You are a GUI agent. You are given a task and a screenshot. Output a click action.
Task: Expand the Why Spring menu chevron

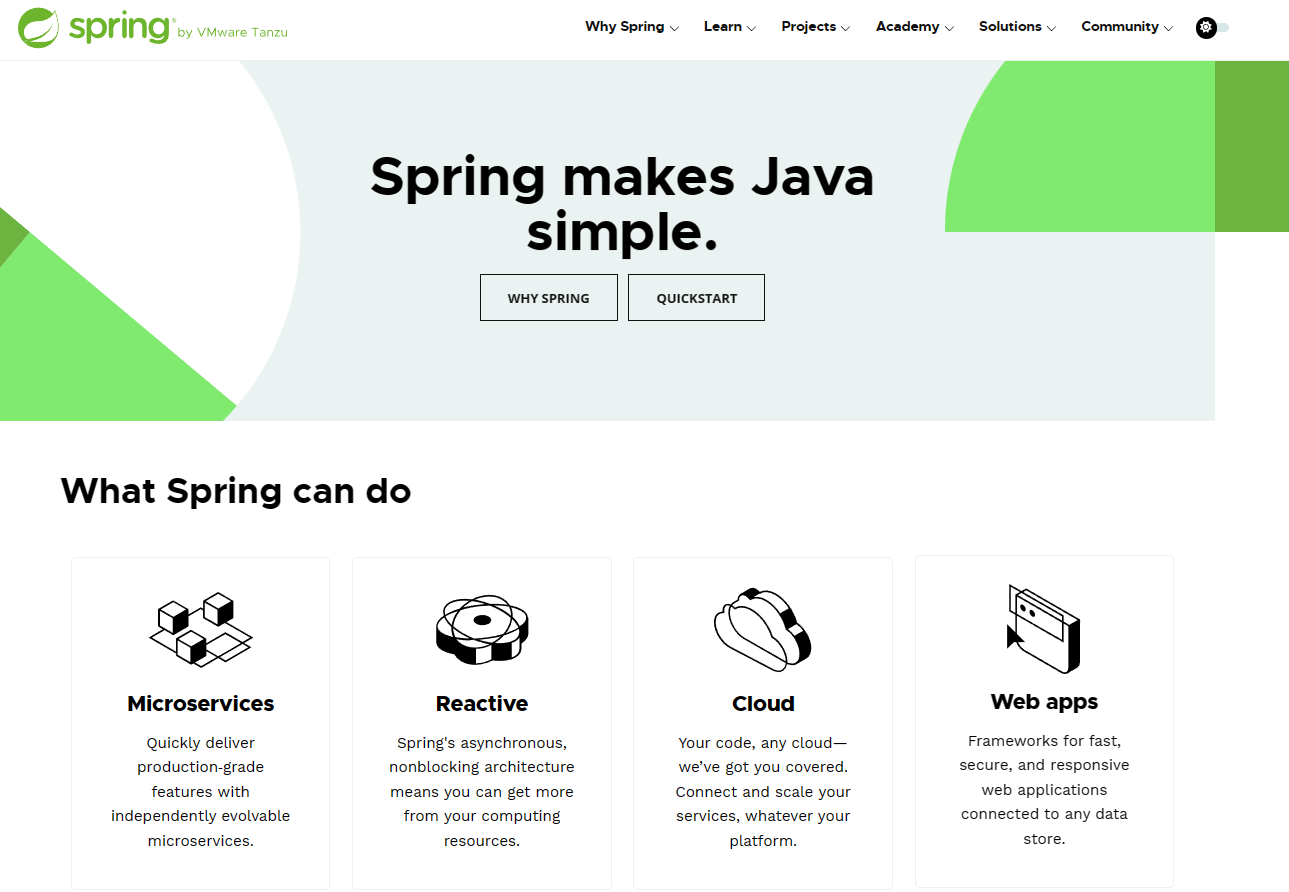pyautogui.click(x=674, y=28)
